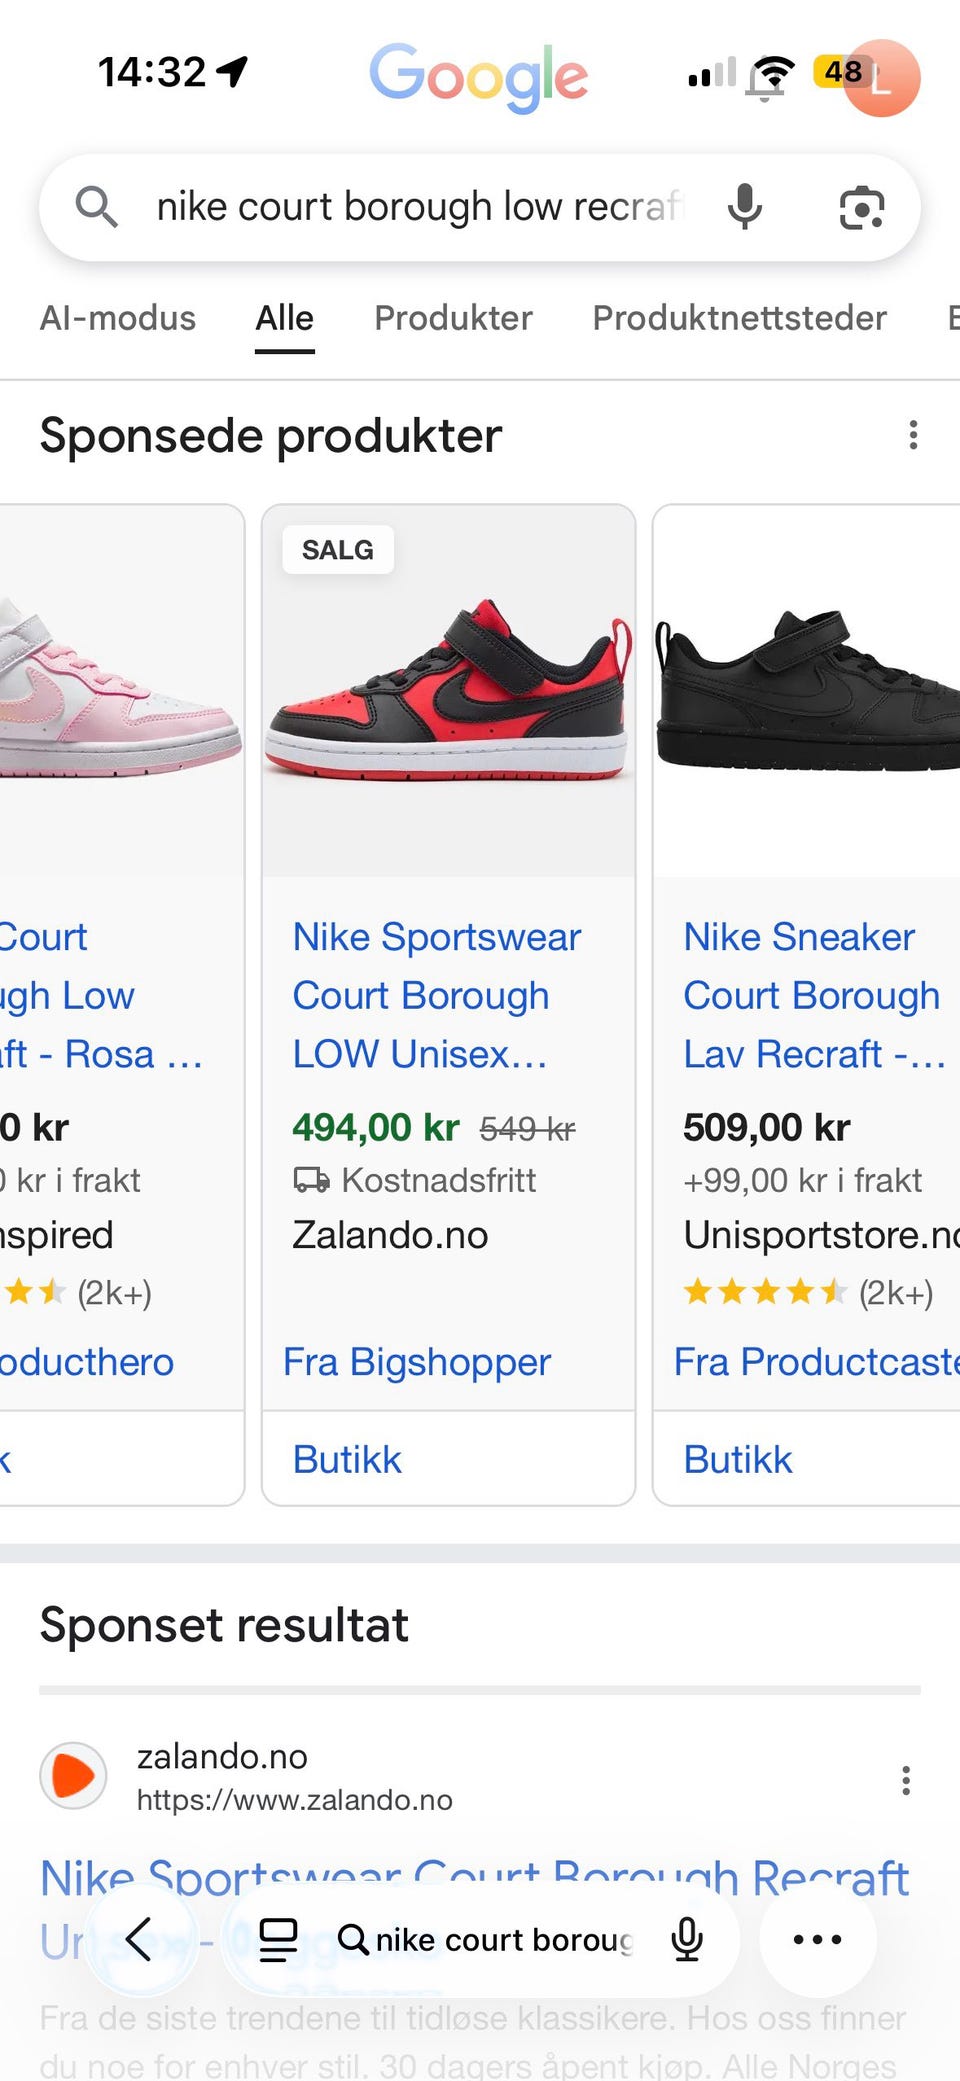The height and width of the screenshot is (2081, 960).
Task: Open Nike Sportswear Court Borough LOW Unisex link
Action: pos(436,995)
